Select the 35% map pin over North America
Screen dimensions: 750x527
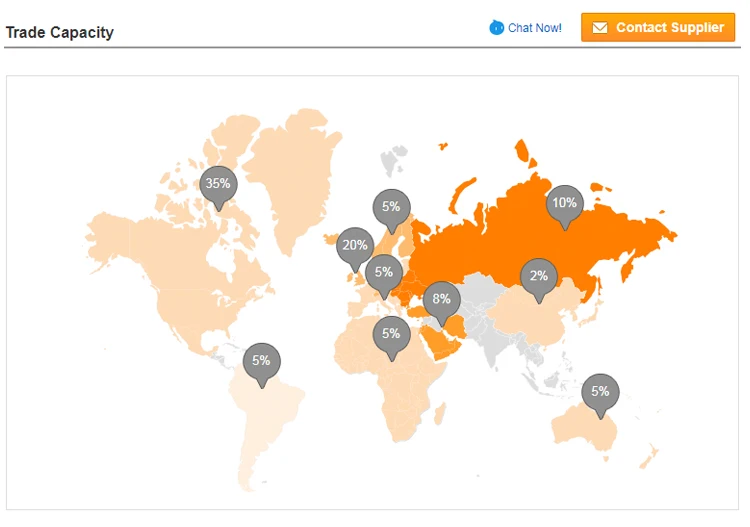point(218,187)
